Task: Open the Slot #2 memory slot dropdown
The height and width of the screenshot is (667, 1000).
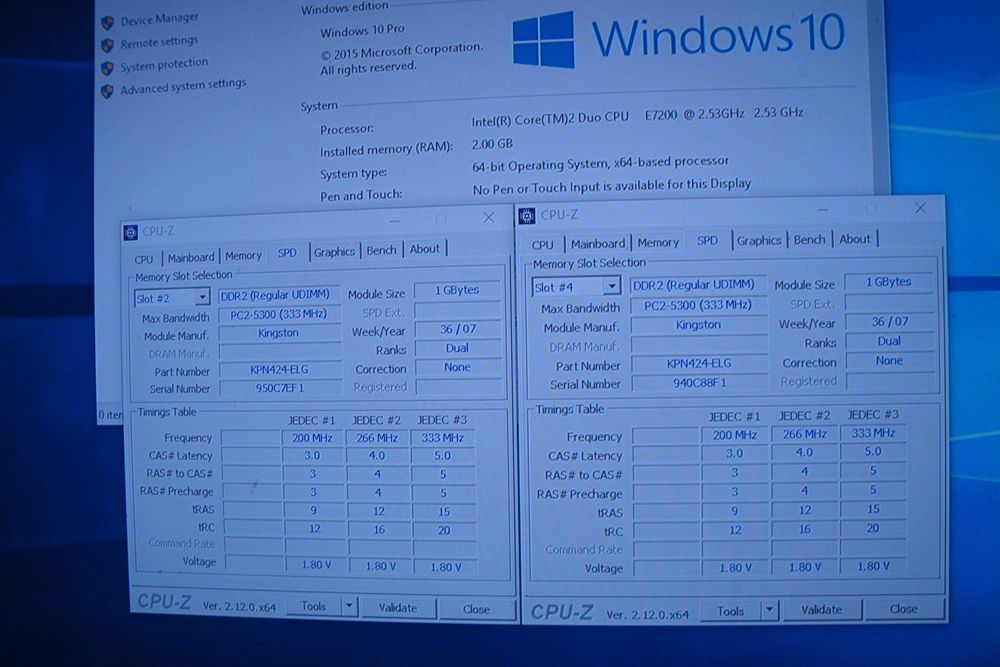Action: (172, 298)
